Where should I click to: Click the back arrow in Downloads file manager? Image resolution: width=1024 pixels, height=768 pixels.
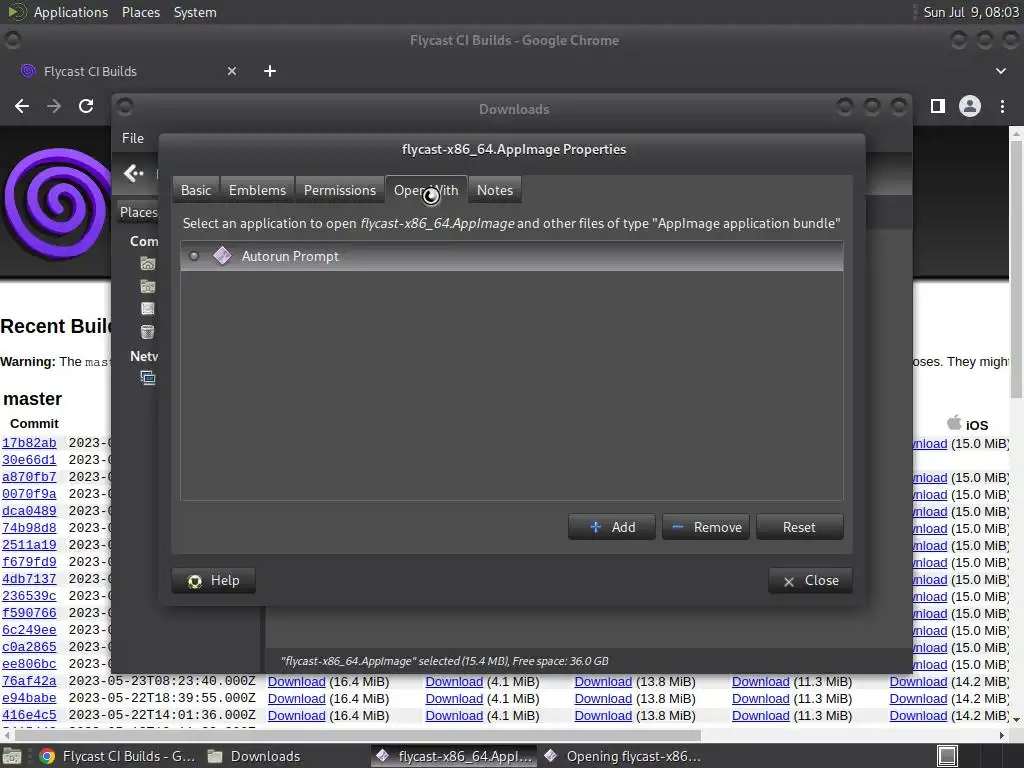133,173
